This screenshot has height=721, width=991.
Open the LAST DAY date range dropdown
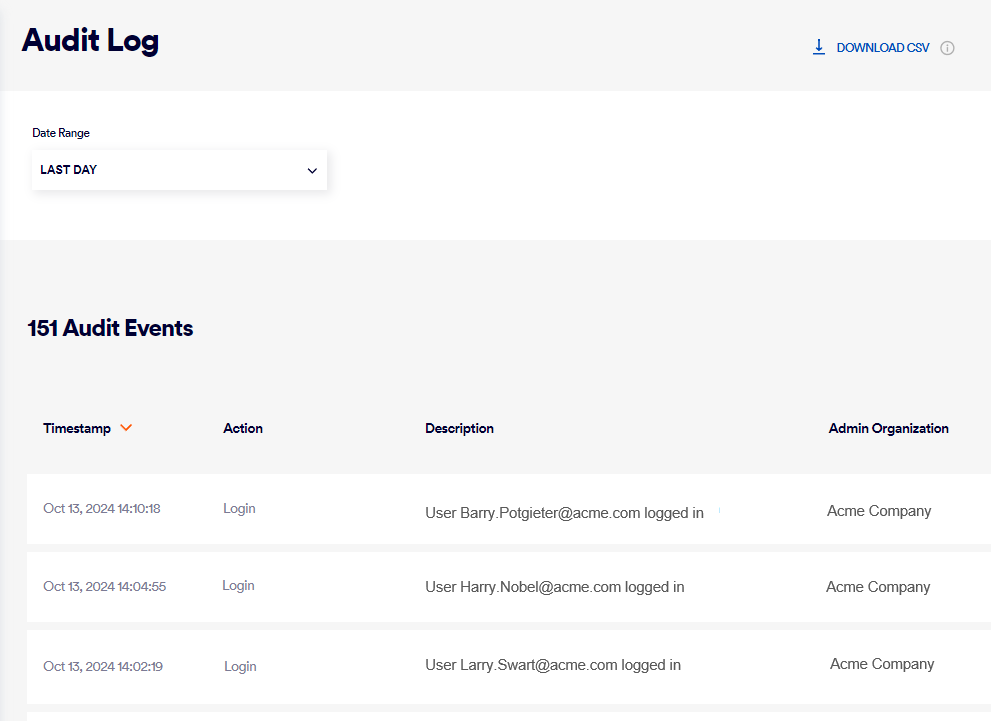point(178,170)
